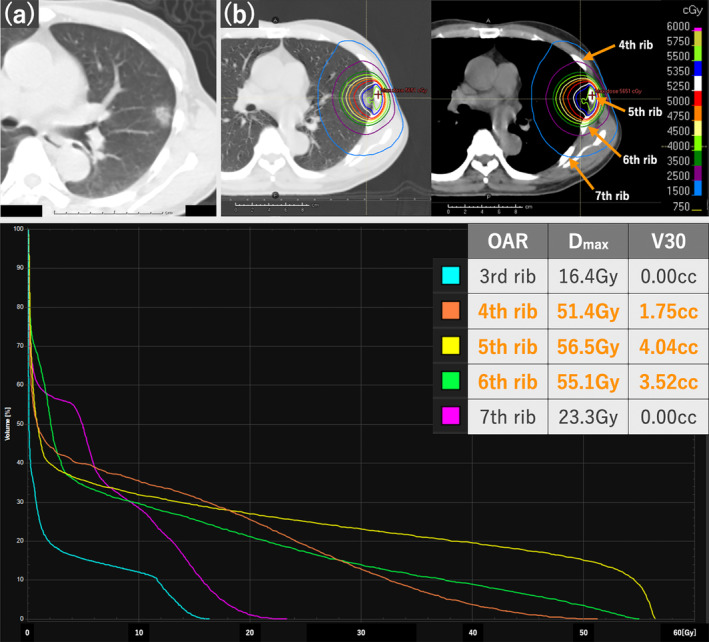
Task: Click the 5750 dose level on color scale
Action: point(678,41)
